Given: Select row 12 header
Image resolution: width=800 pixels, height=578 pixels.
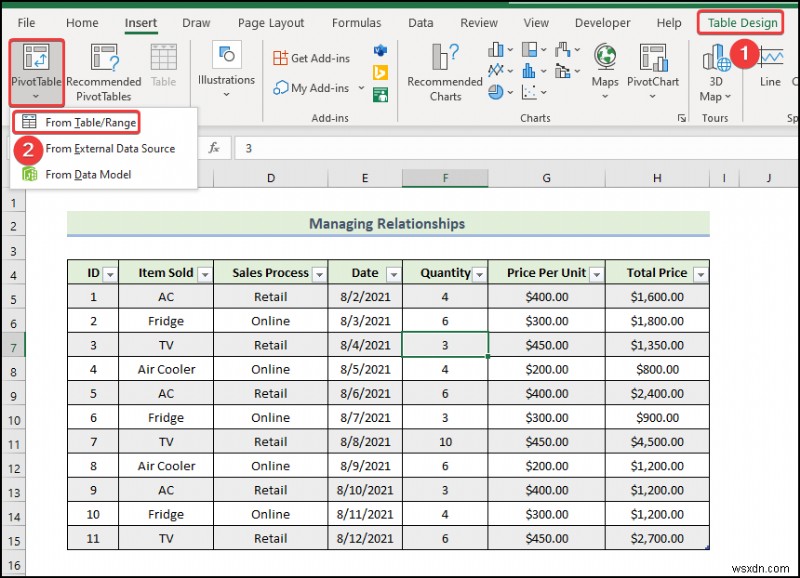Looking at the screenshot, I should 14,468.
